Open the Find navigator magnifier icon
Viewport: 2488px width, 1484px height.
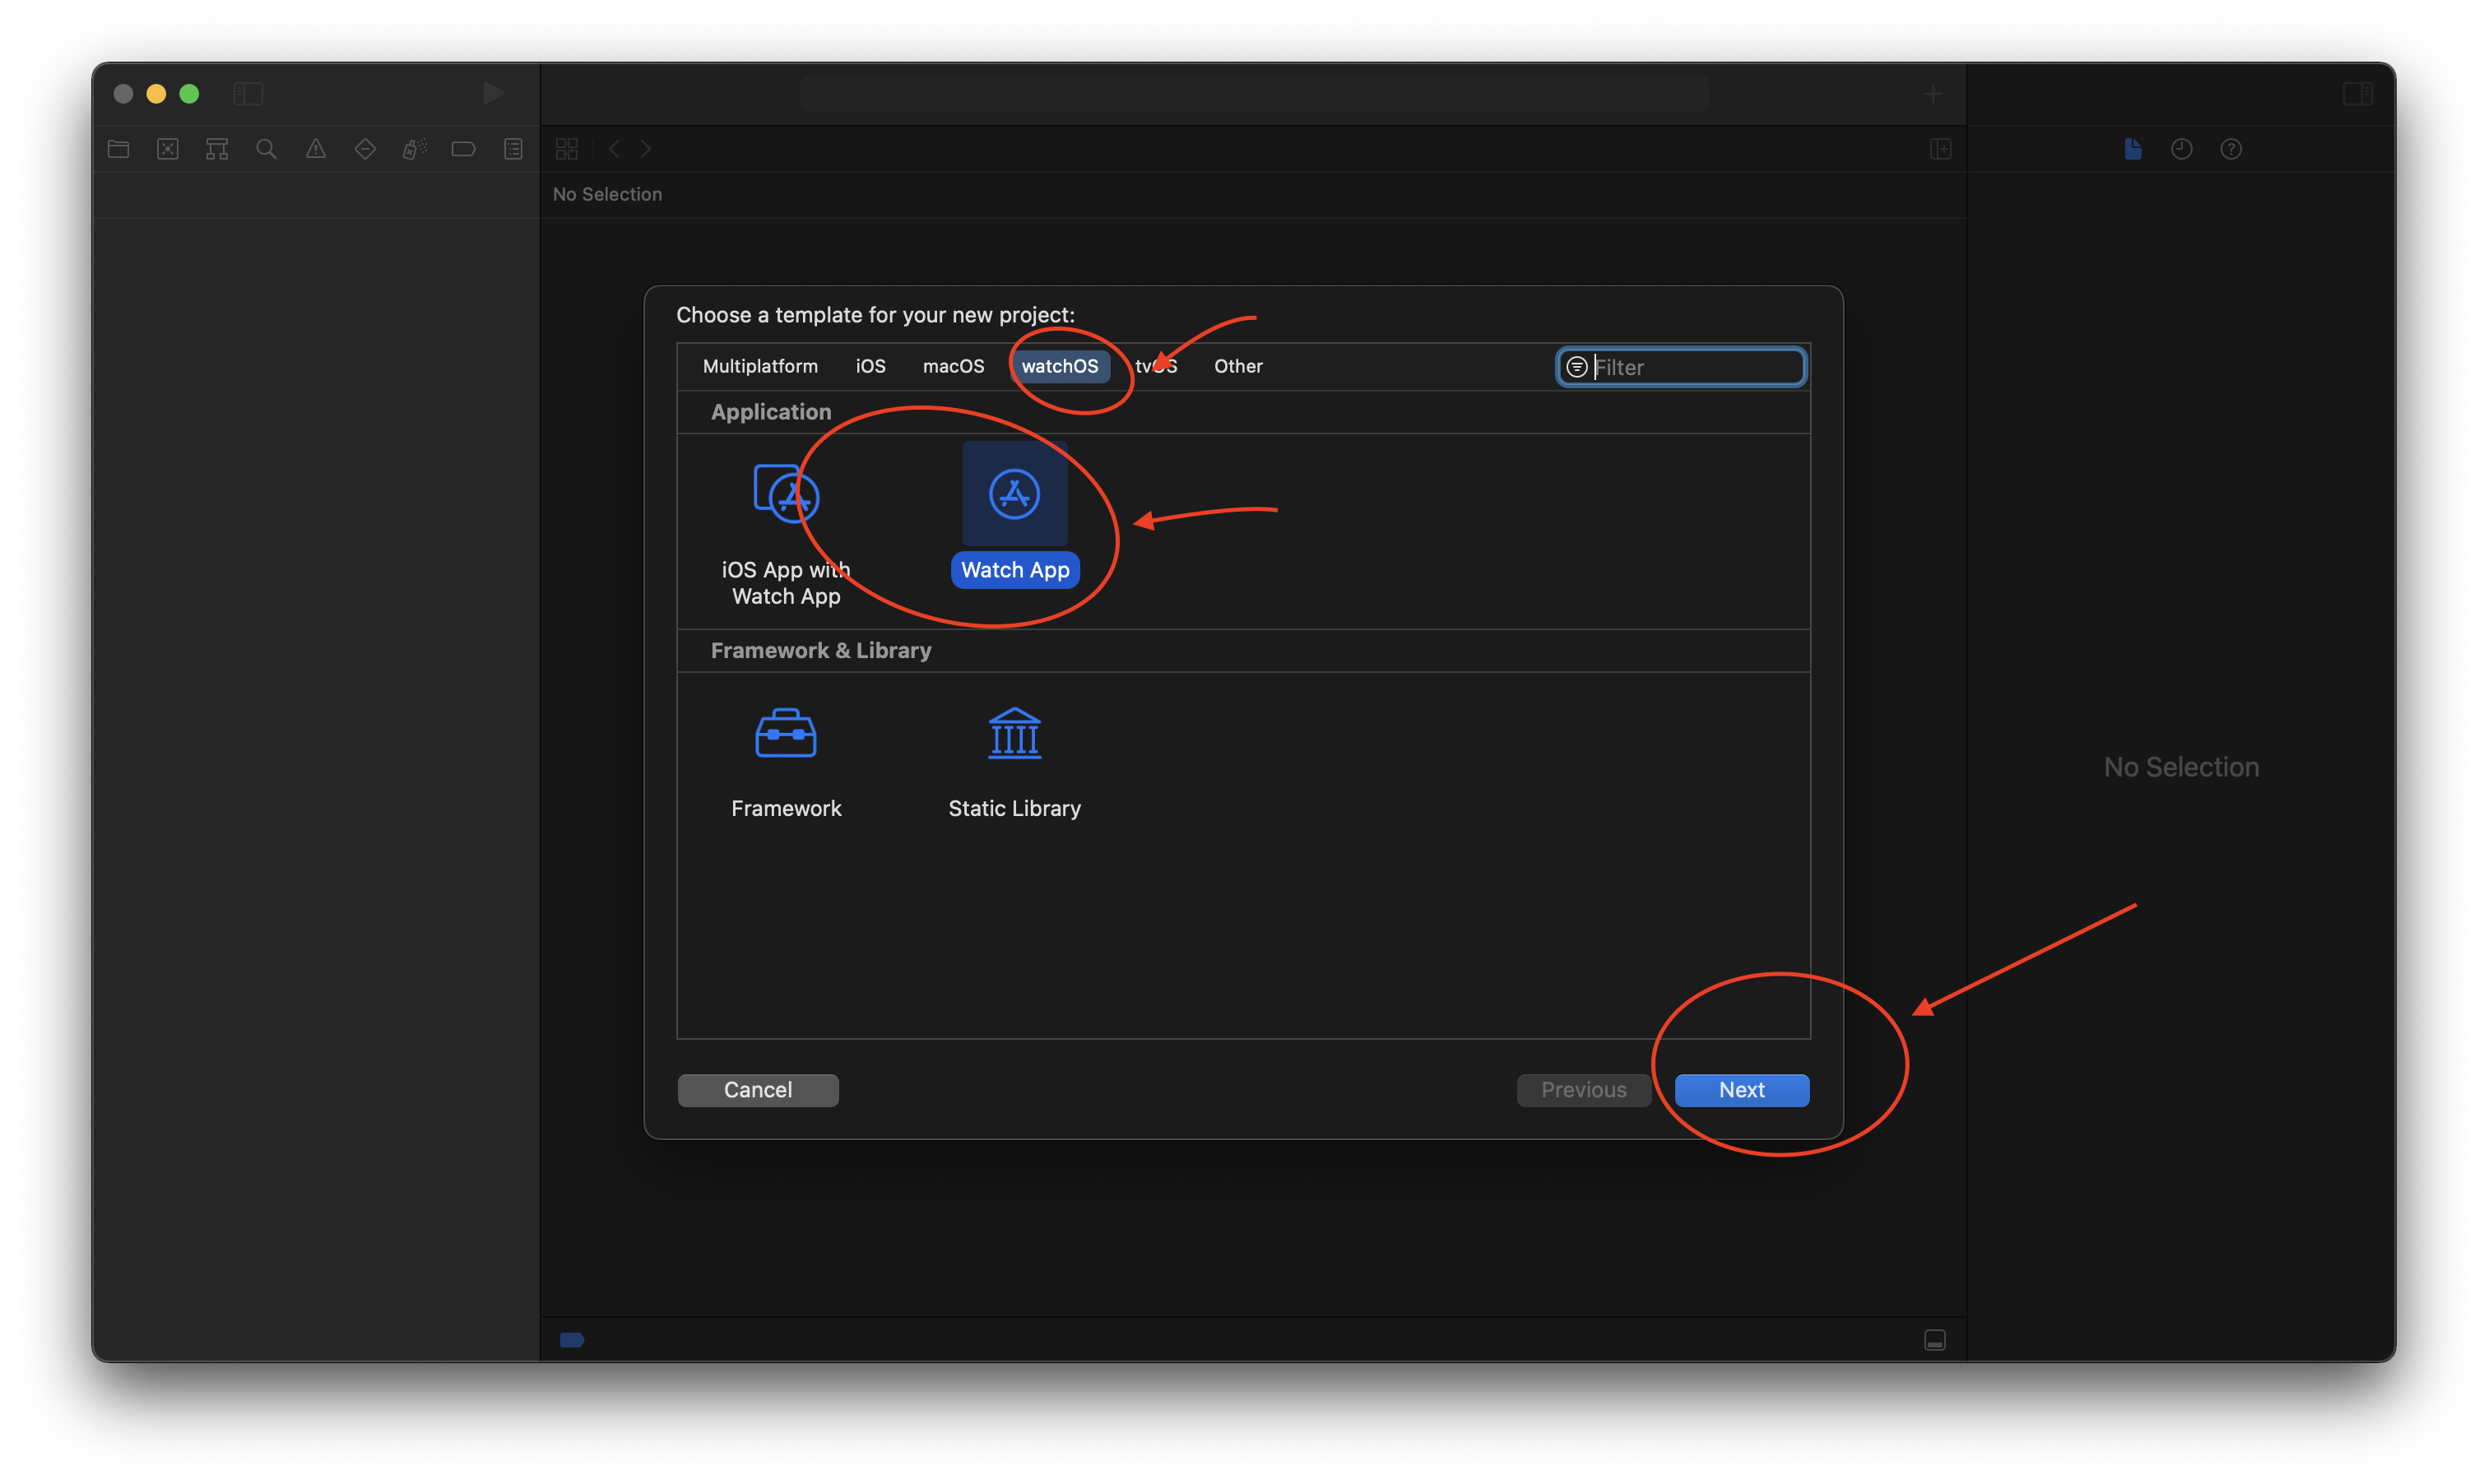tap(266, 149)
